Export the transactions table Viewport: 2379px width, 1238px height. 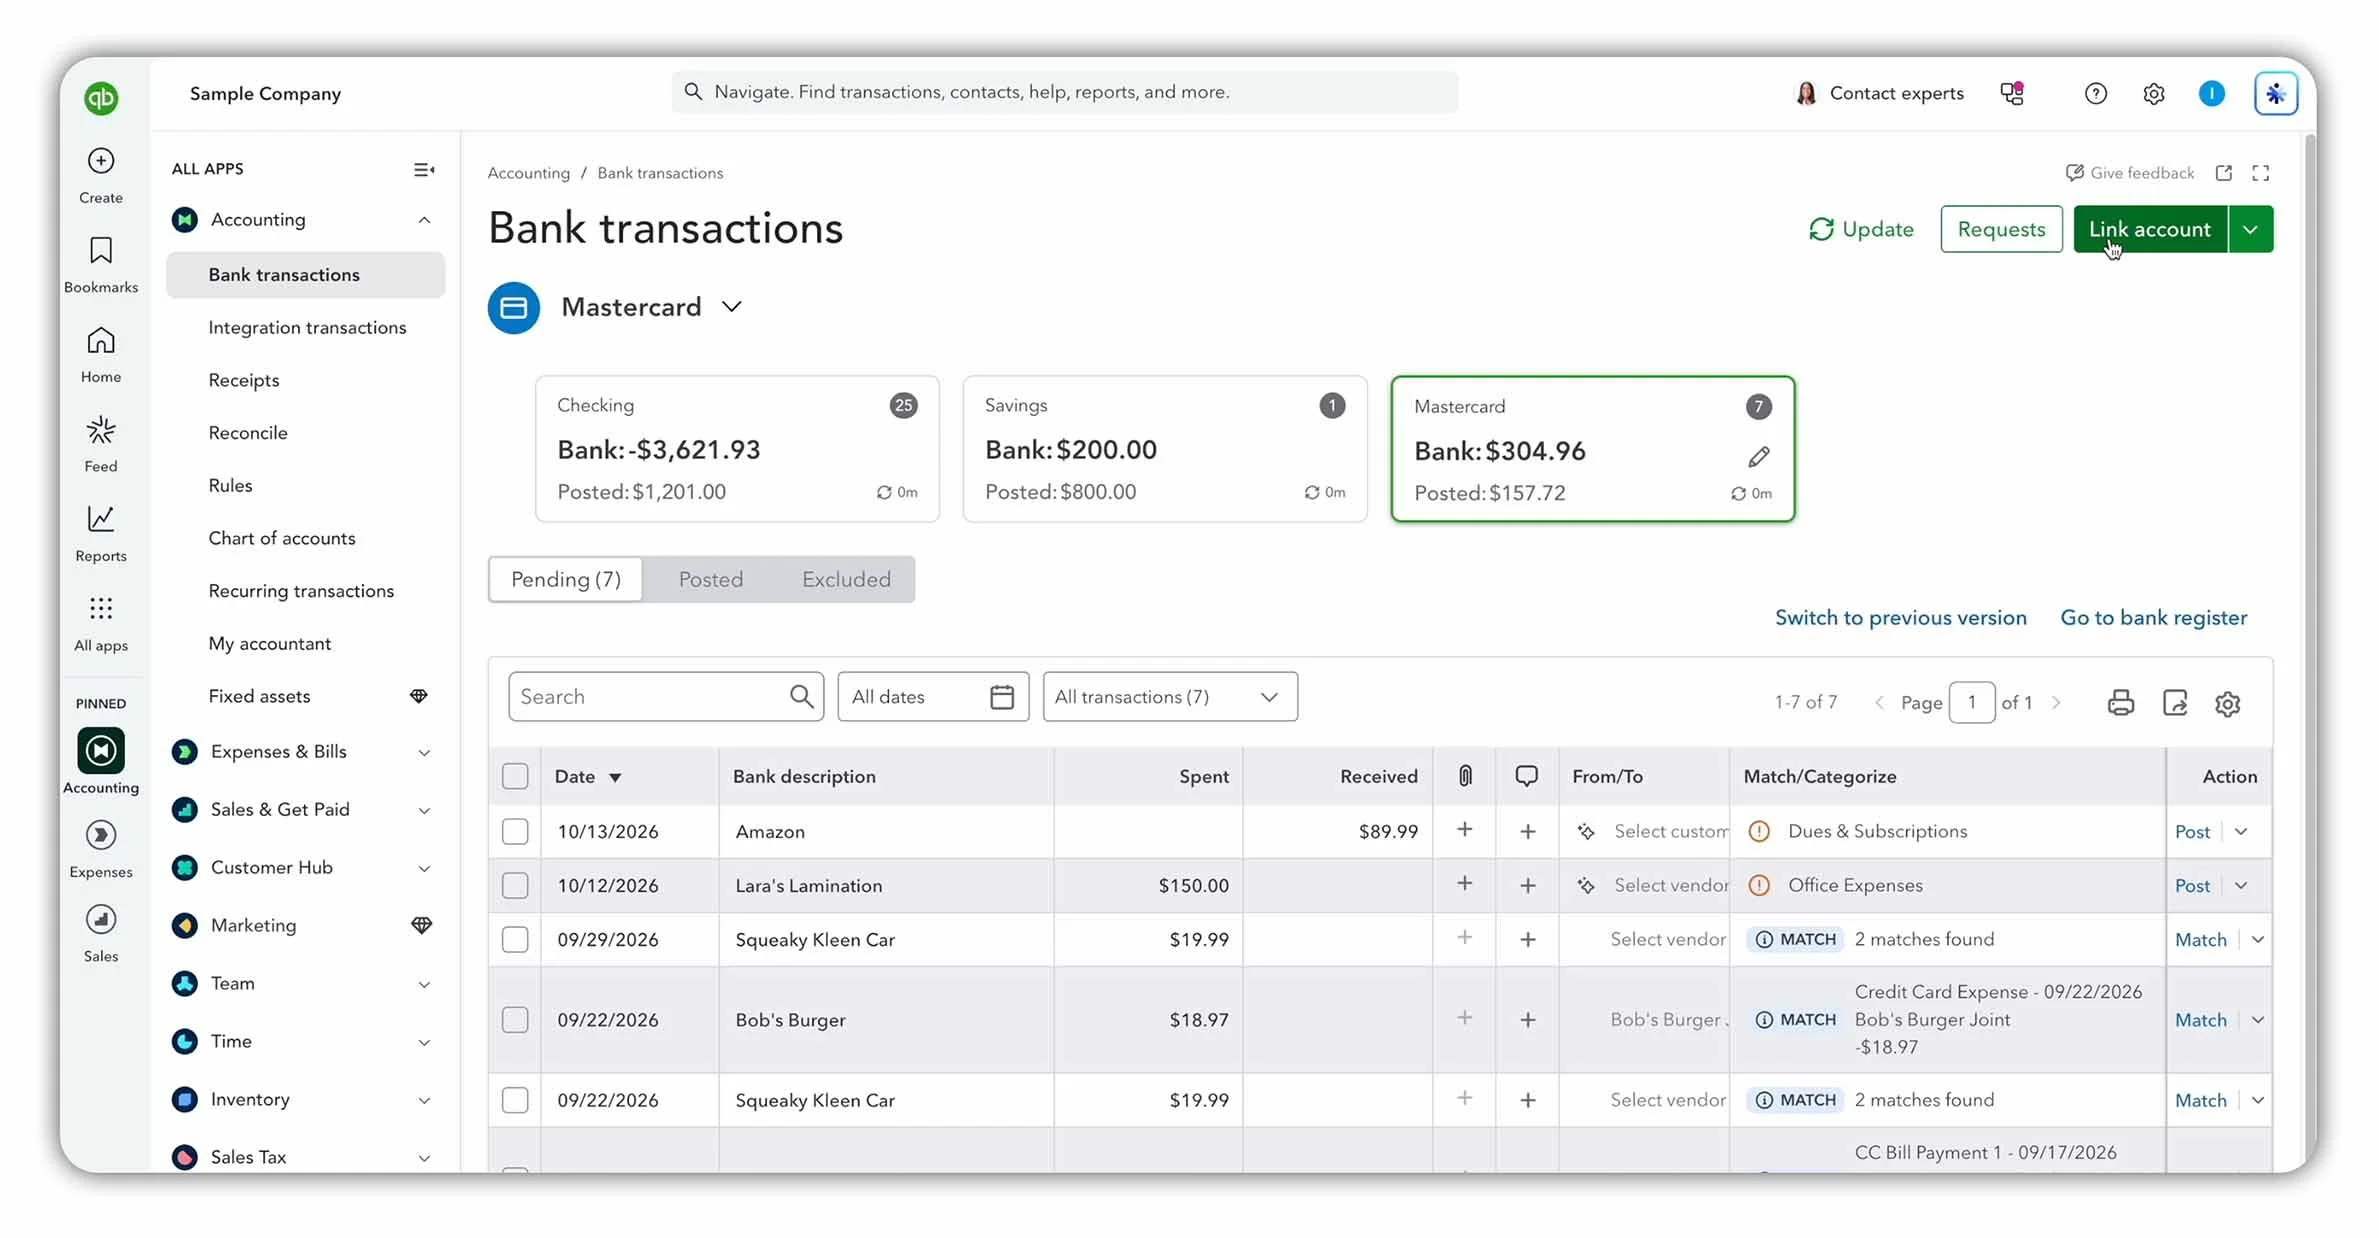tap(2175, 703)
